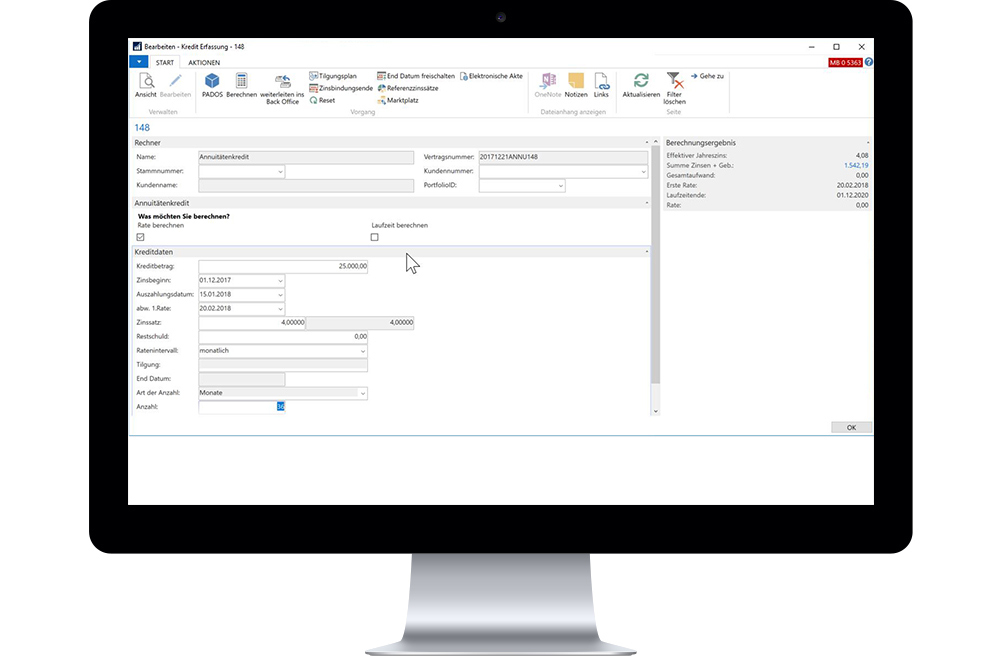
Task: Open the Zinsbeginn date dropdown
Action: (x=279, y=281)
